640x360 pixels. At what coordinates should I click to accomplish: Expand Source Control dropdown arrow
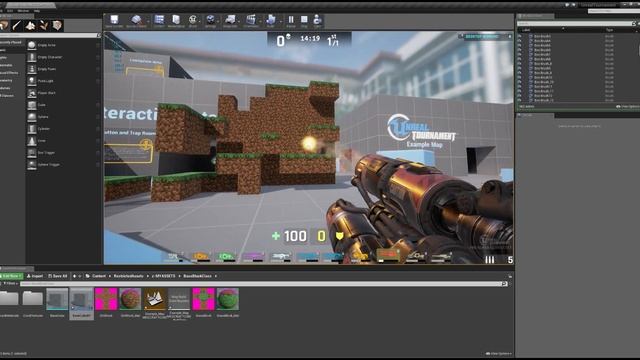pos(148,21)
